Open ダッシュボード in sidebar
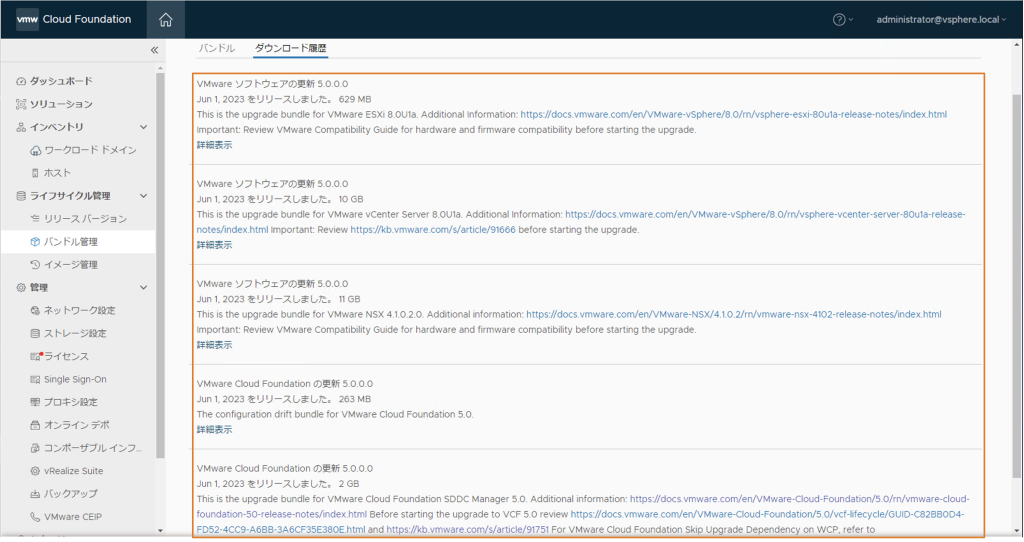 tap(61, 81)
